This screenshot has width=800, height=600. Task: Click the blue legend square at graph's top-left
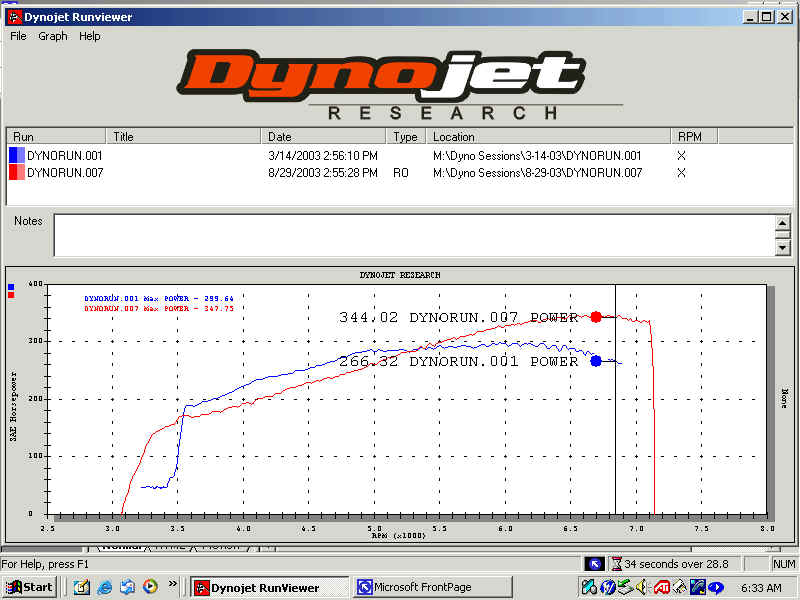[11, 287]
